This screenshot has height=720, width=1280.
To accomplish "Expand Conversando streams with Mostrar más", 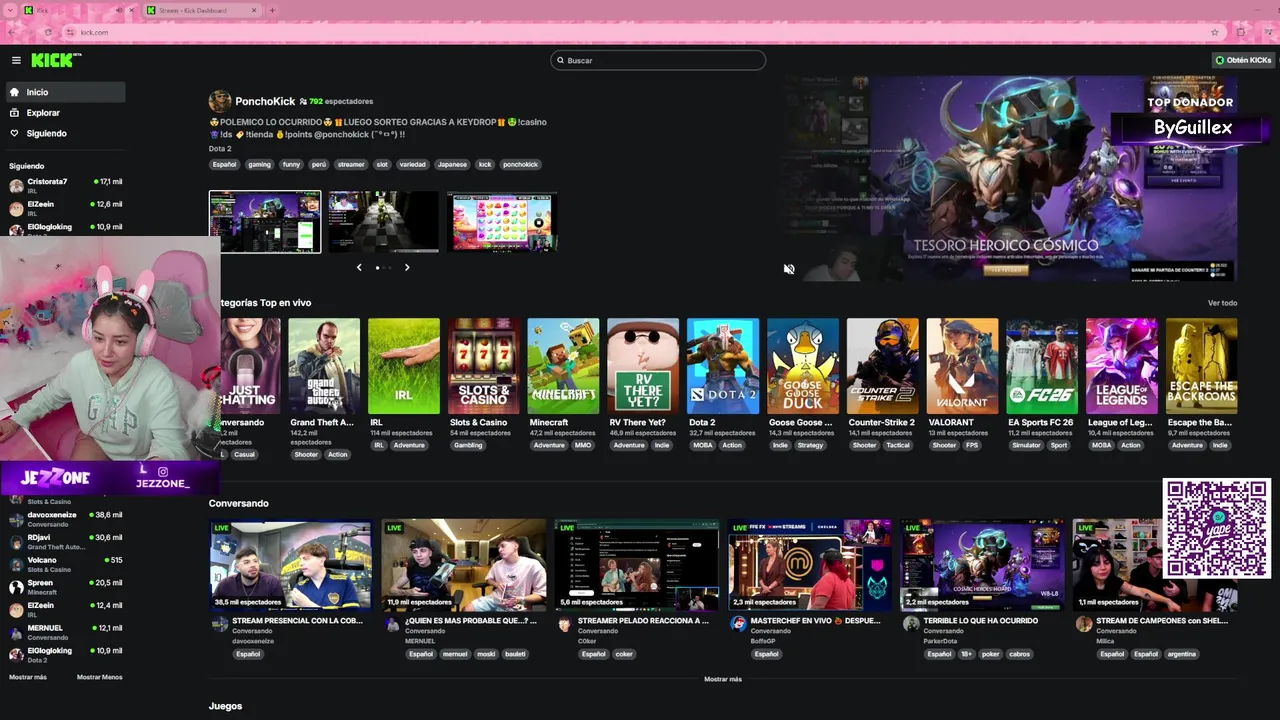I will click(x=723, y=679).
